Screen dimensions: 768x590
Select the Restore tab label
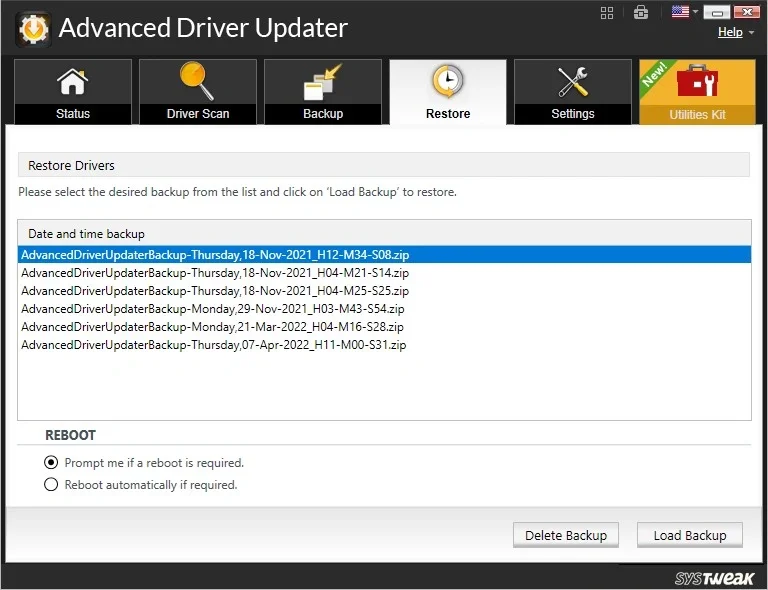[x=448, y=114]
